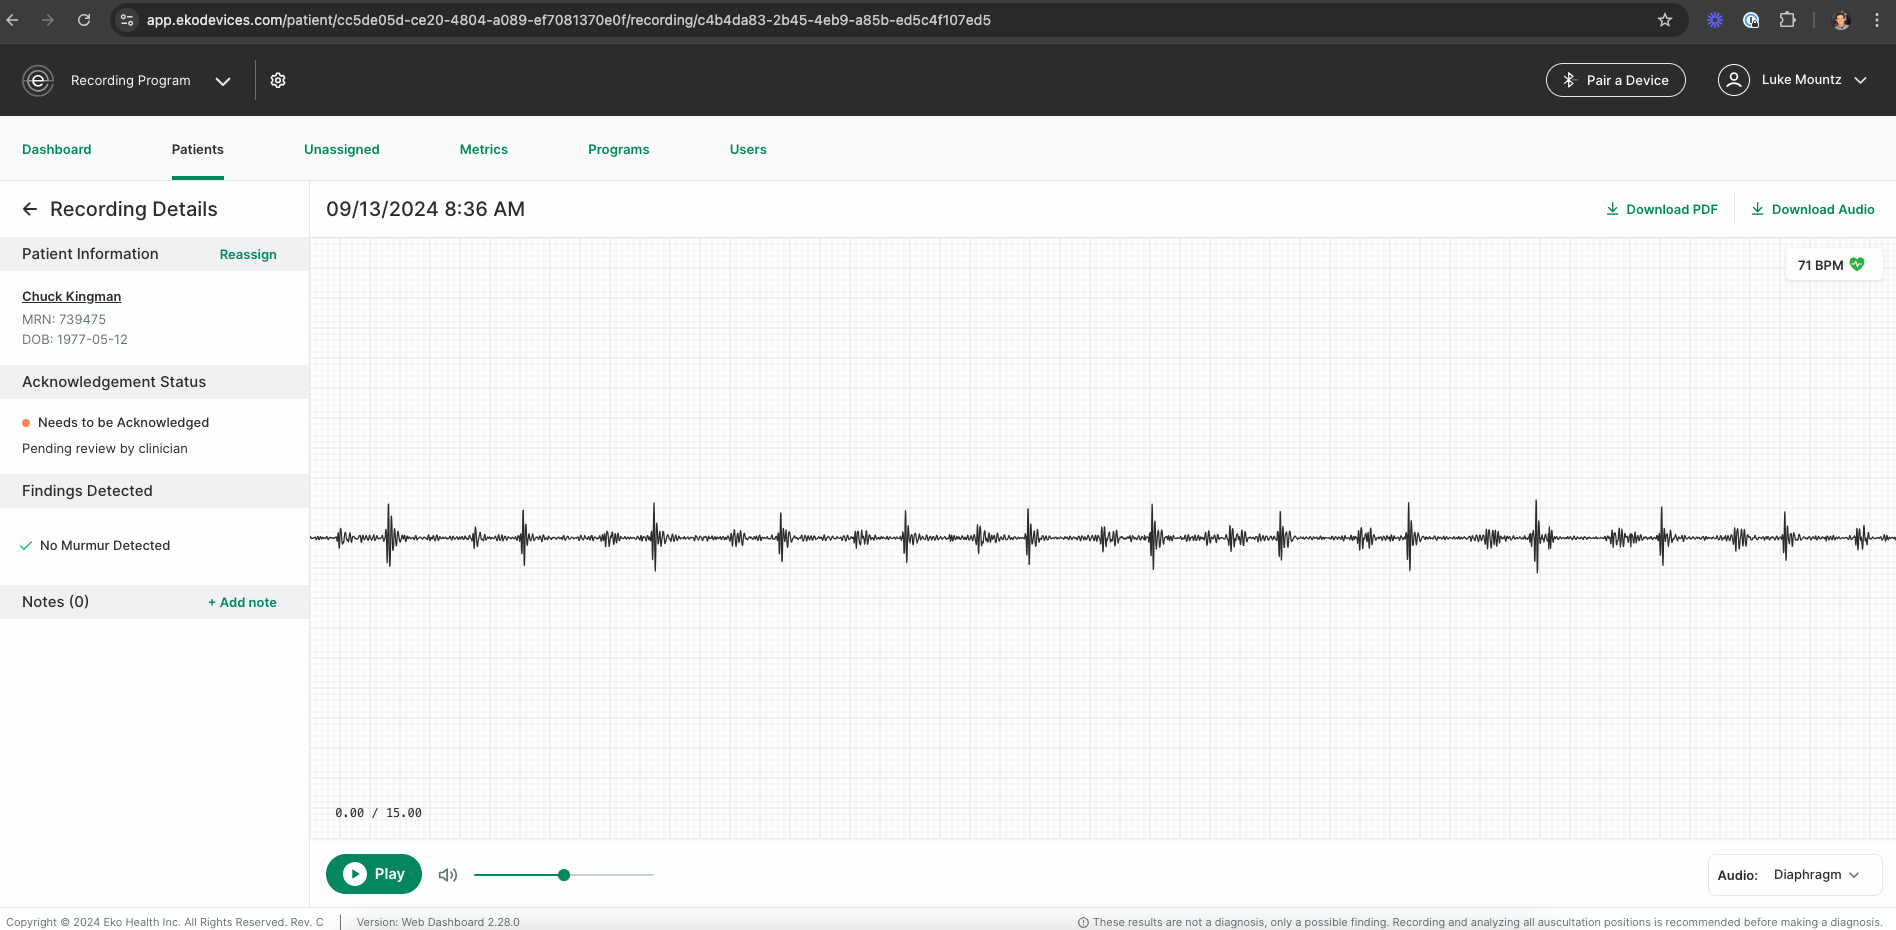Screen dimensions: 1896x930
Task: Go back in browser history
Action: tap(13, 20)
